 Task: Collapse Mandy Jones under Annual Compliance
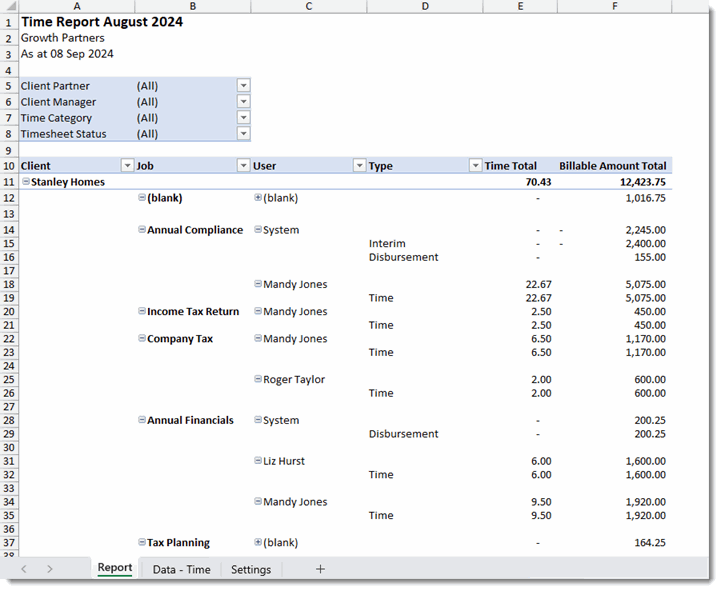(x=258, y=284)
